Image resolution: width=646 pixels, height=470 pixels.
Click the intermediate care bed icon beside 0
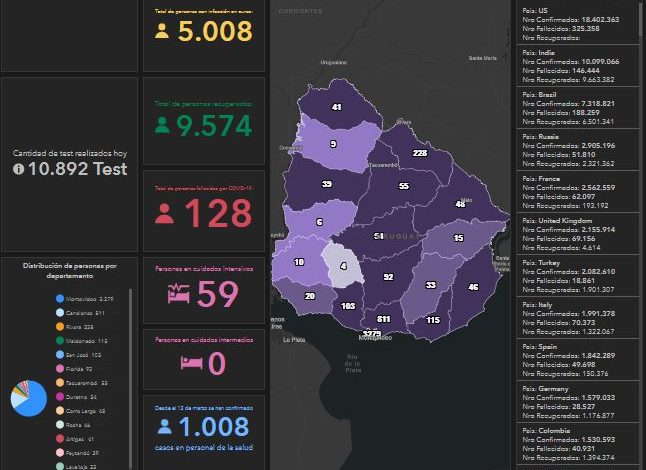point(190,361)
